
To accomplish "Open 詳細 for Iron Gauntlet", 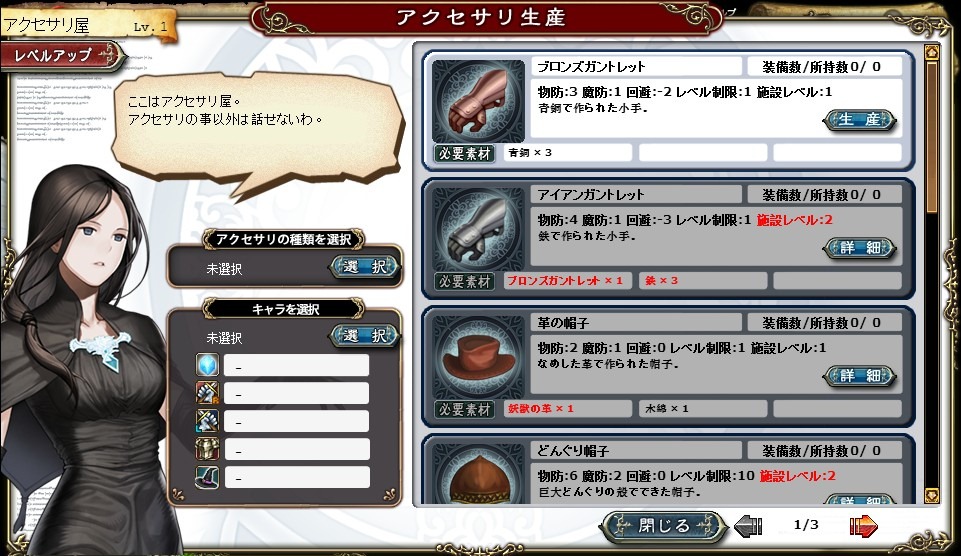I will pyautogui.click(x=859, y=248).
